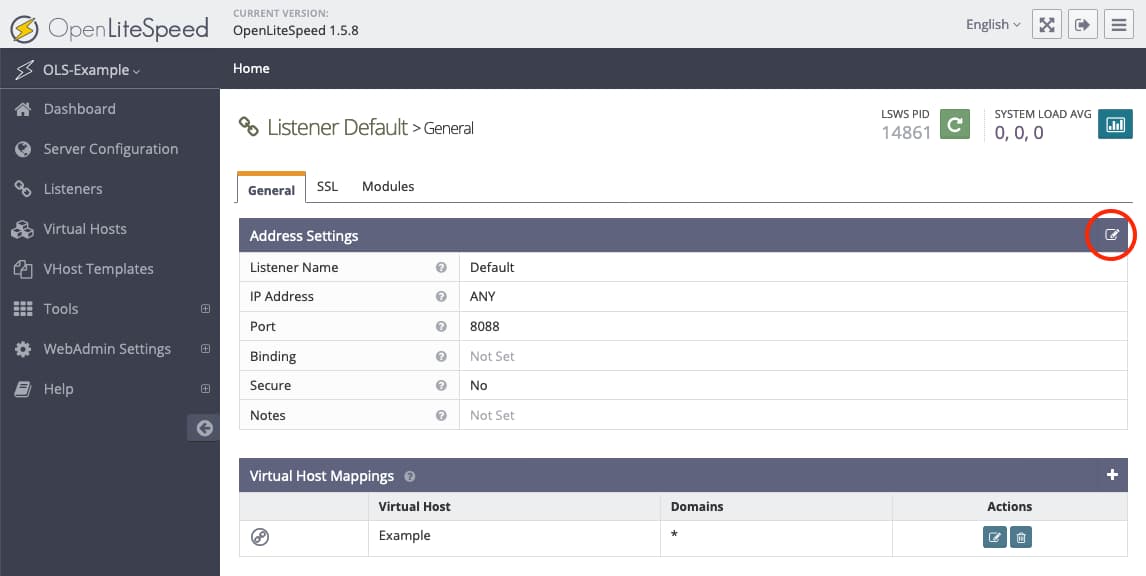The image size is (1146, 576).
Task: Show help for Port
Action: click(x=441, y=327)
